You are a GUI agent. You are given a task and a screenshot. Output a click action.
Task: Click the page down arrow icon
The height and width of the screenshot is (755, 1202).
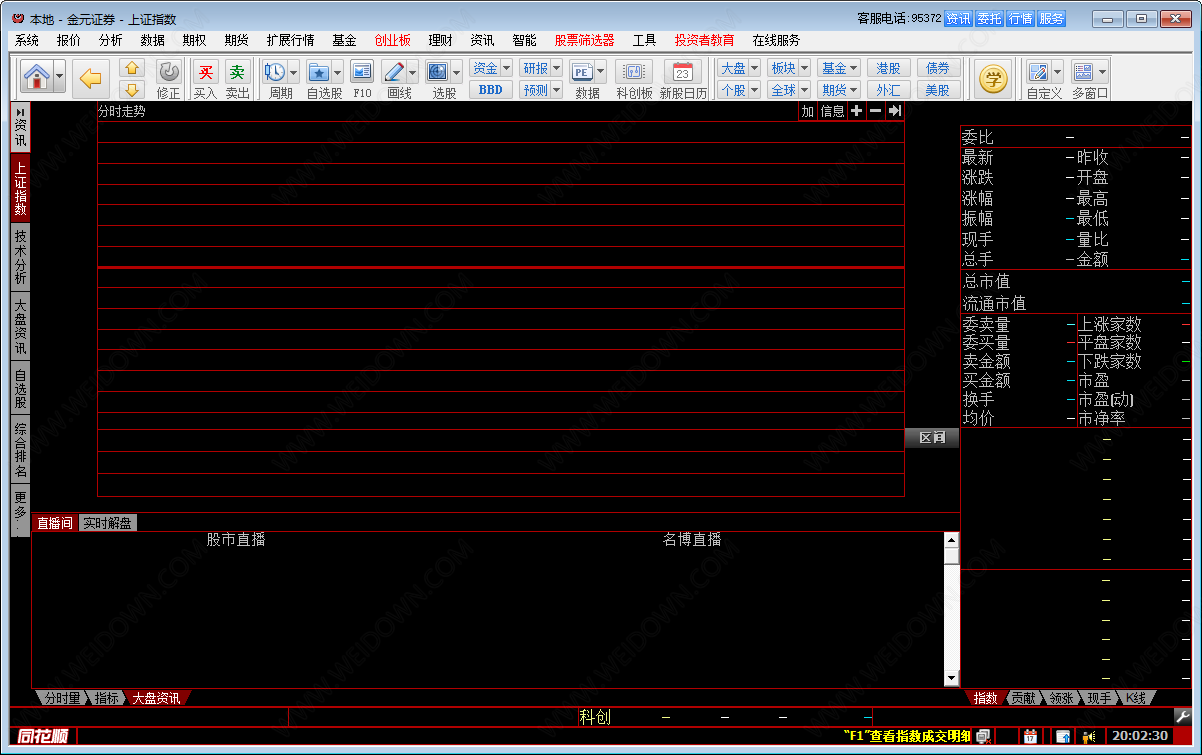(132, 89)
